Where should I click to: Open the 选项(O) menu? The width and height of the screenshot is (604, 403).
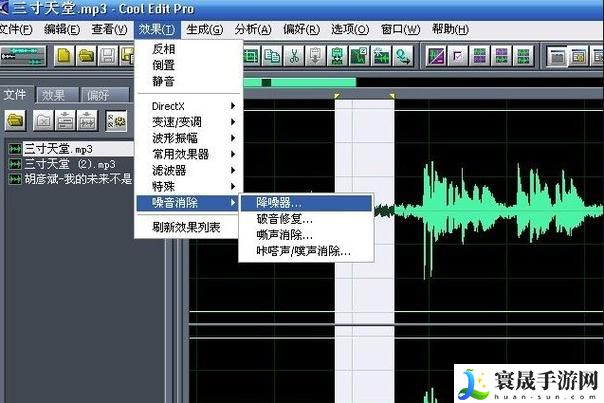point(350,29)
